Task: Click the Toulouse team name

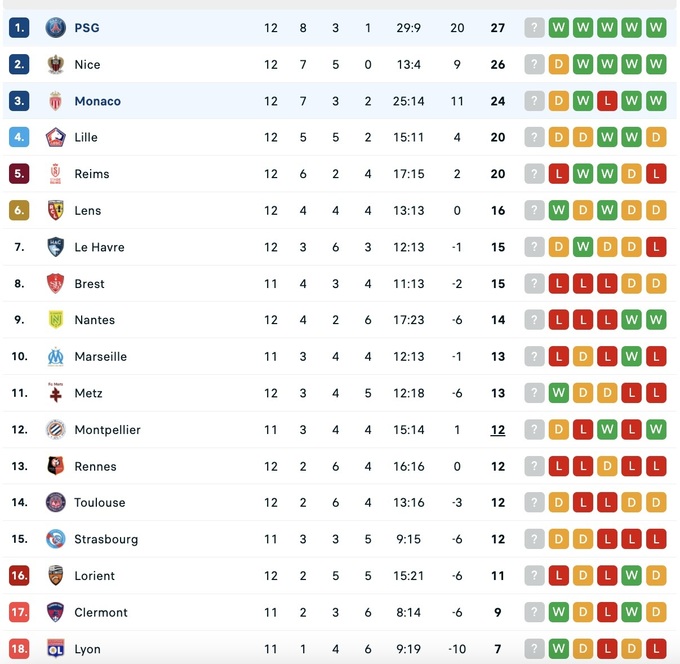Action: pos(100,503)
